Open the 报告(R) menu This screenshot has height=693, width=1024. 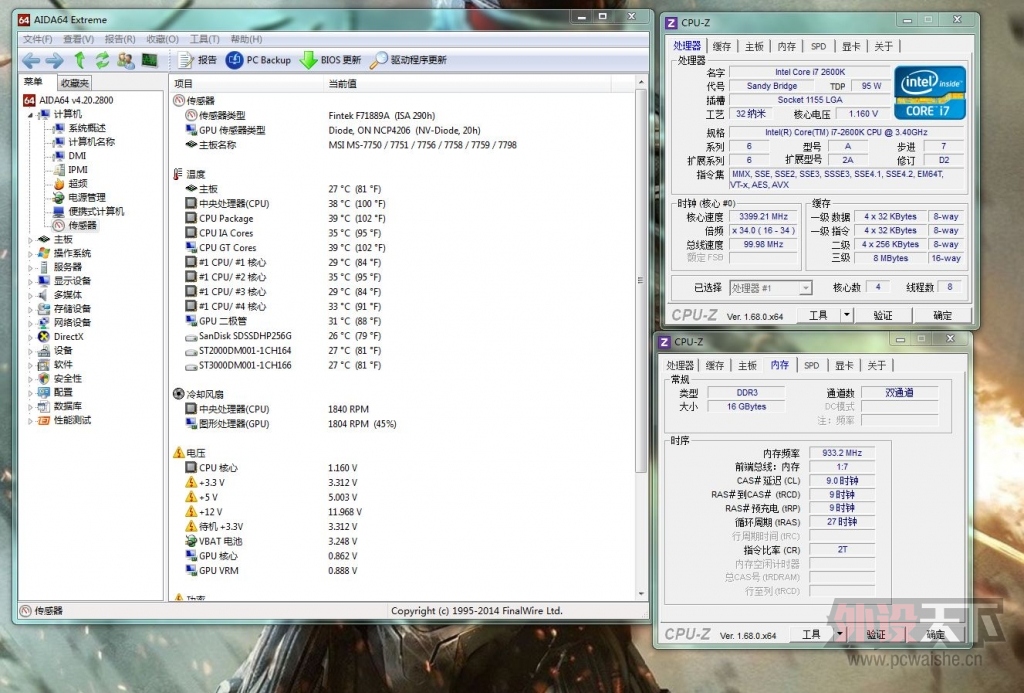pos(120,39)
